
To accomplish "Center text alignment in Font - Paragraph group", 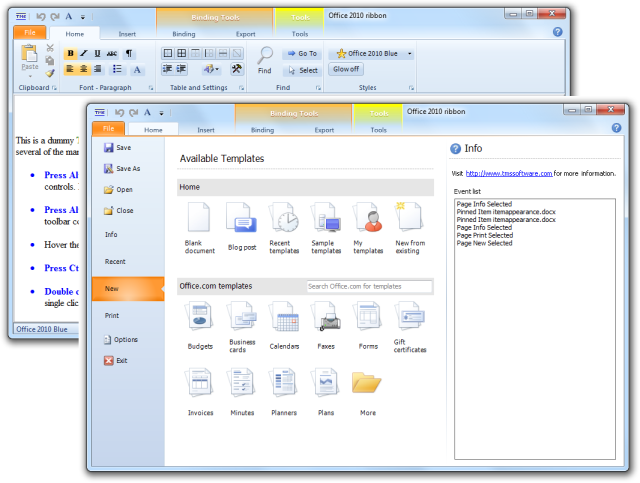I will point(84,69).
